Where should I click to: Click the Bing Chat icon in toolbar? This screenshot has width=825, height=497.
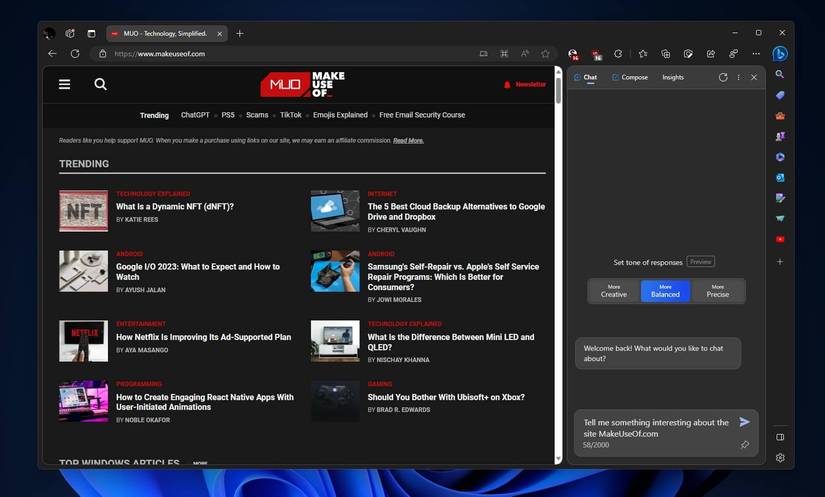pyautogui.click(x=780, y=54)
